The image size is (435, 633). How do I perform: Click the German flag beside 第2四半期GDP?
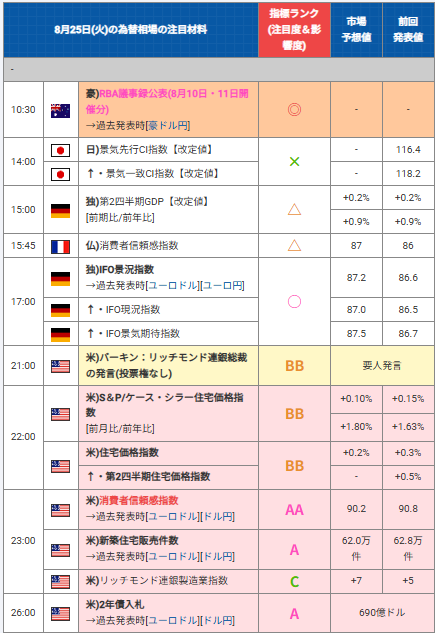pos(60,211)
